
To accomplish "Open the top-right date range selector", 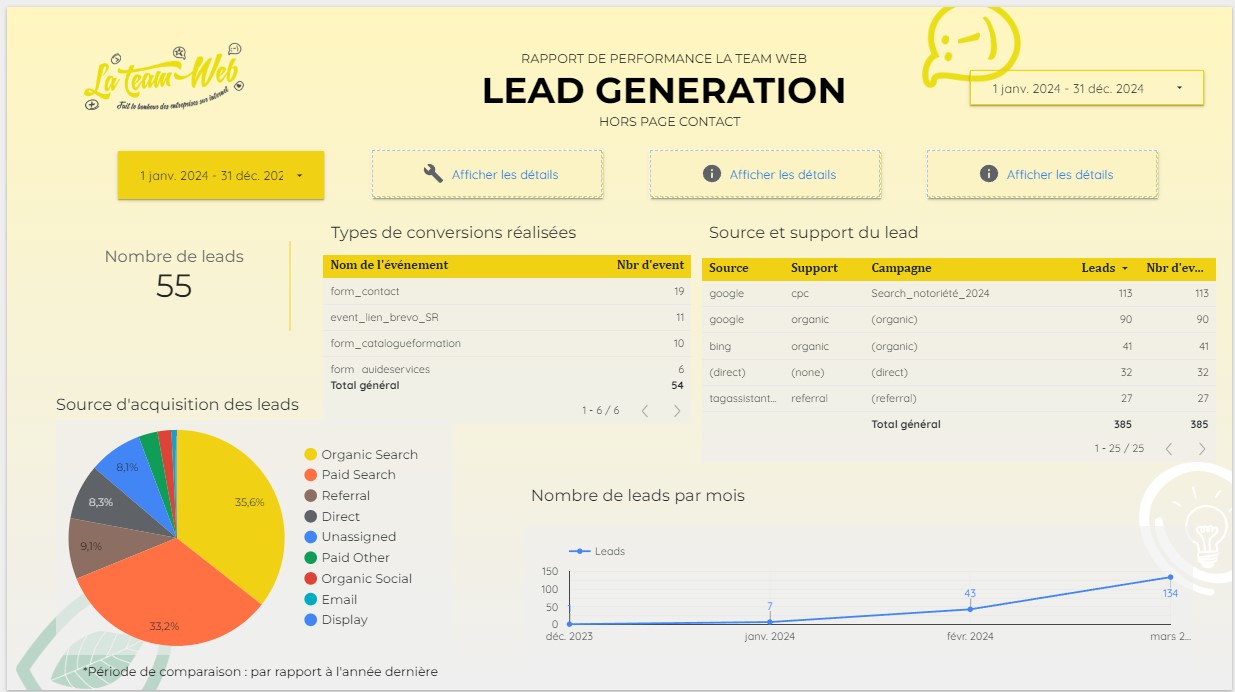I will (x=1087, y=88).
